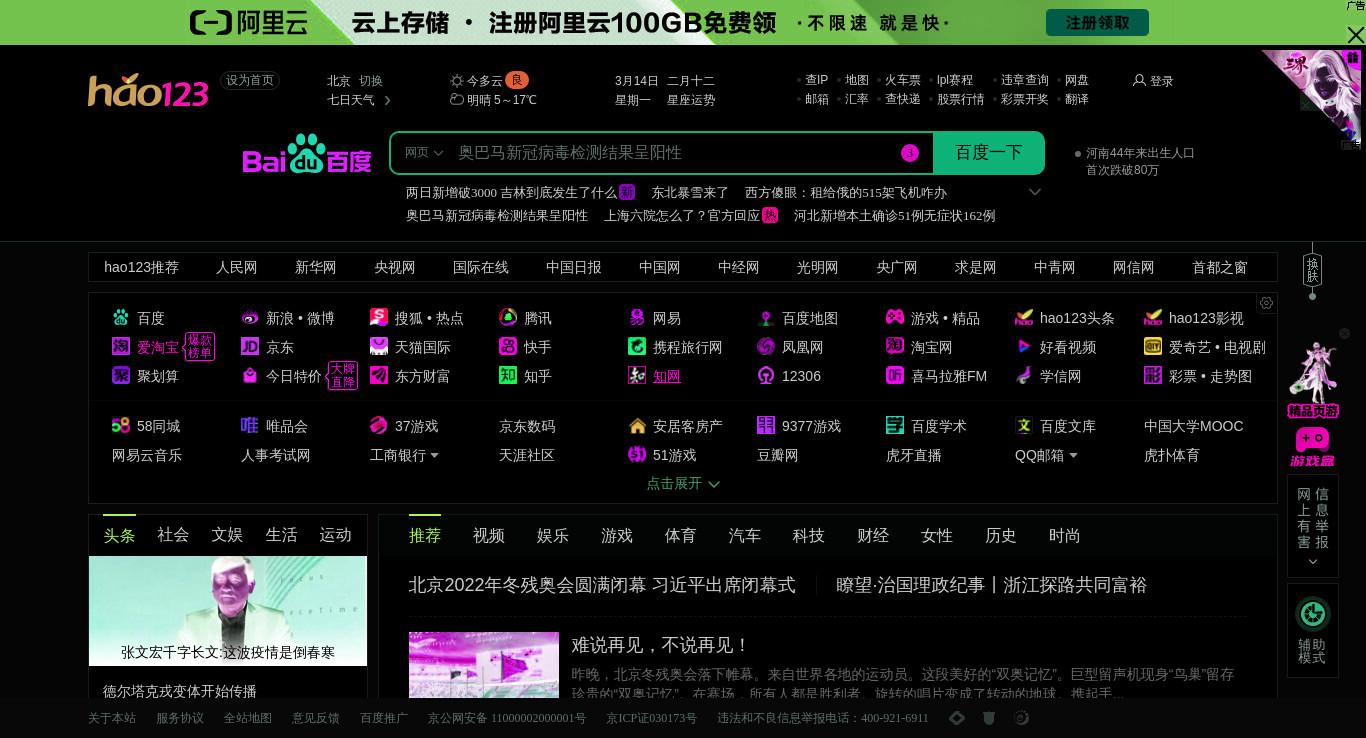Open QQ邮箱 dropdown arrow
The image size is (1366, 738).
click(1073, 456)
